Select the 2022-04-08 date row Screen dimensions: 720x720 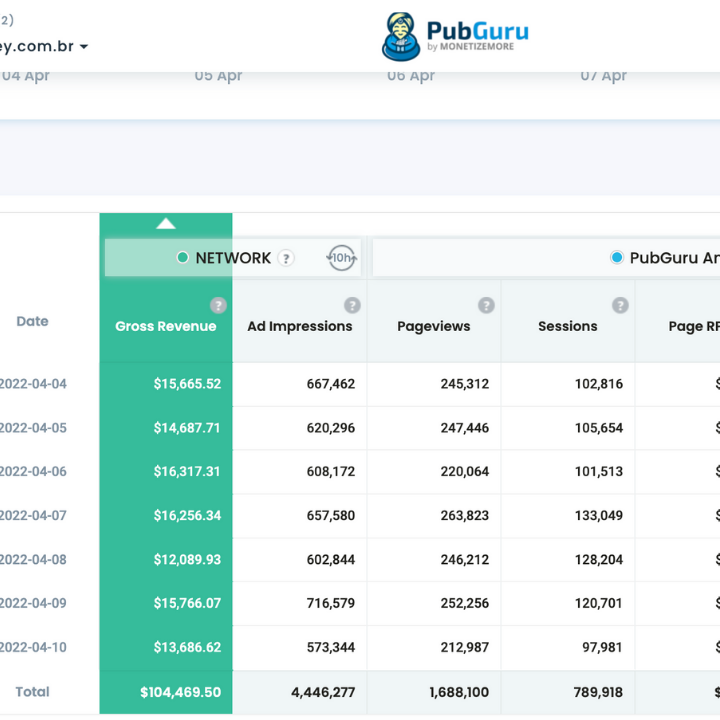[x=33, y=560]
